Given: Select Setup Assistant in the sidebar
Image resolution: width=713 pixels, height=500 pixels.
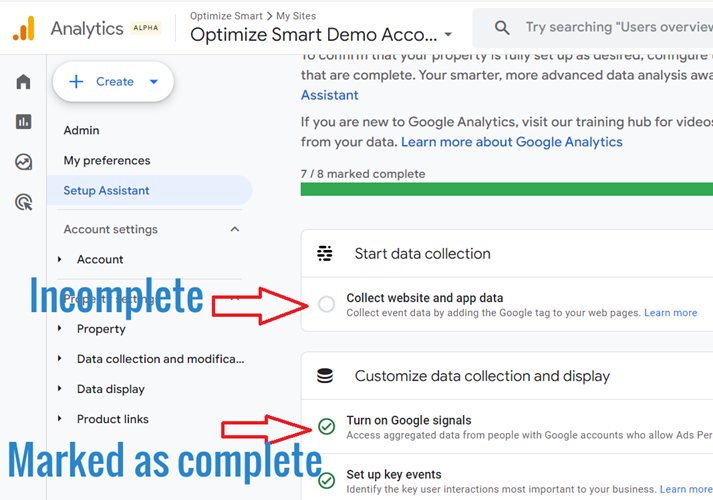Looking at the screenshot, I should 150,190.
